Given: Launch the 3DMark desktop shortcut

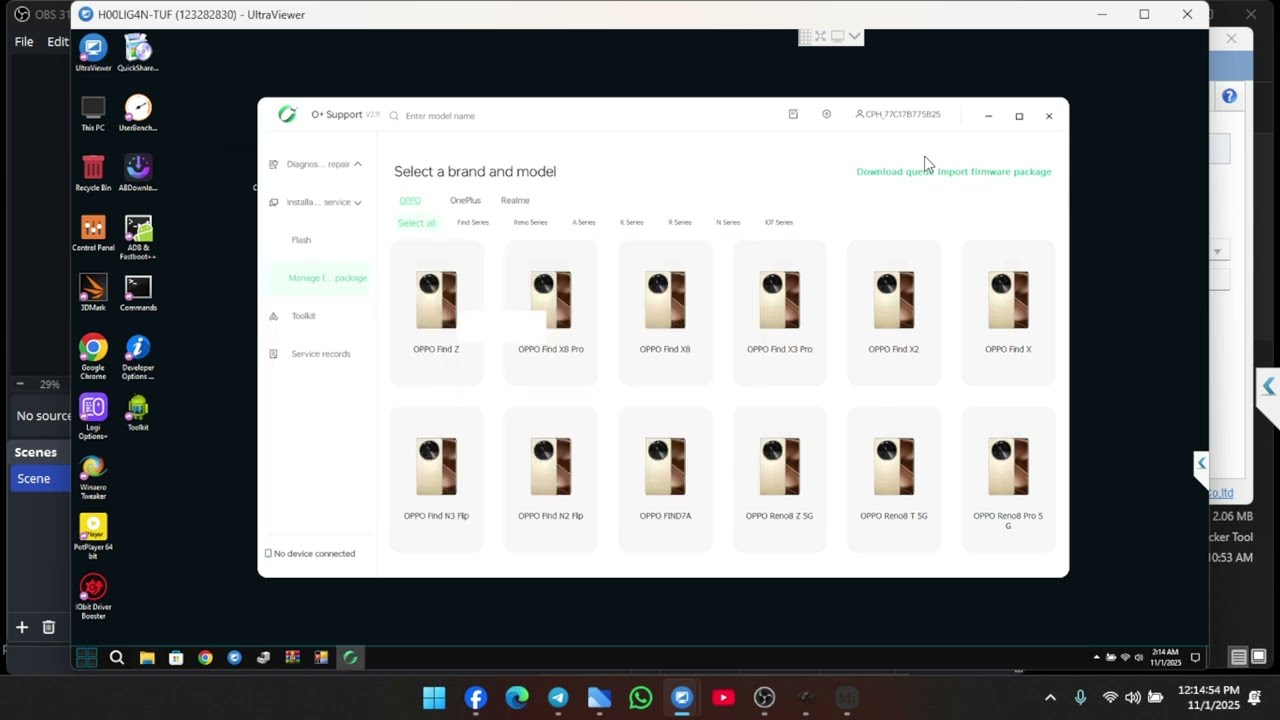Looking at the screenshot, I should pyautogui.click(x=93, y=293).
